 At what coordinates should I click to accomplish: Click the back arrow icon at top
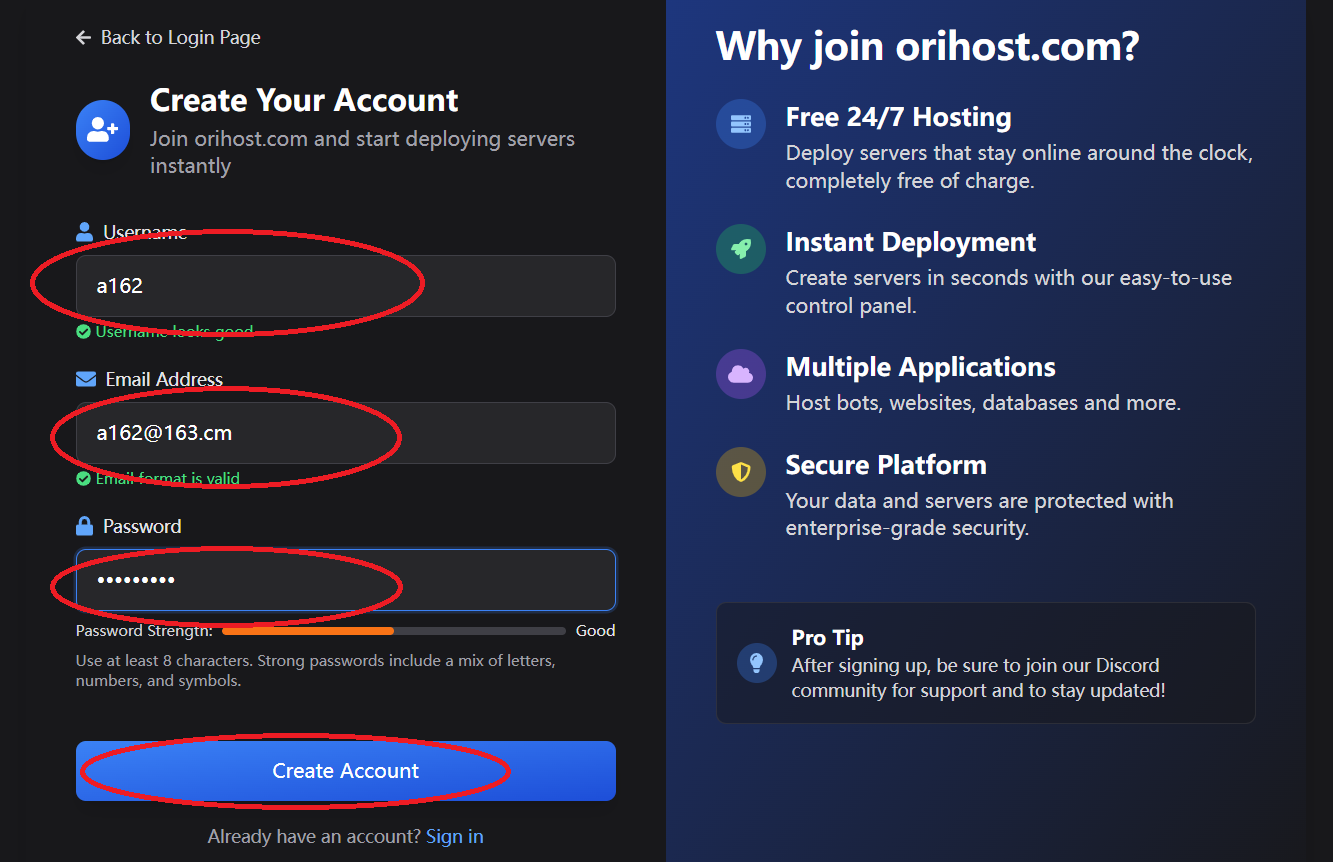click(x=83, y=38)
